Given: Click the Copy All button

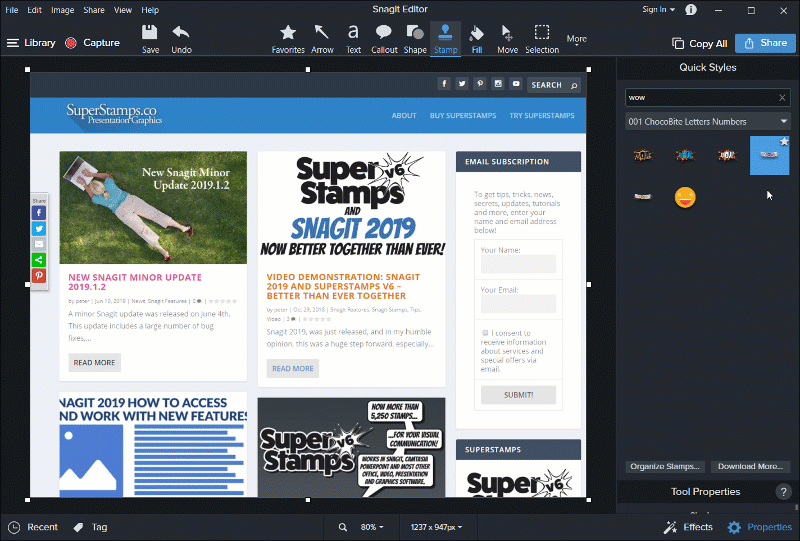Looking at the screenshot, I should pyautogui.click(x=699, y=43).
